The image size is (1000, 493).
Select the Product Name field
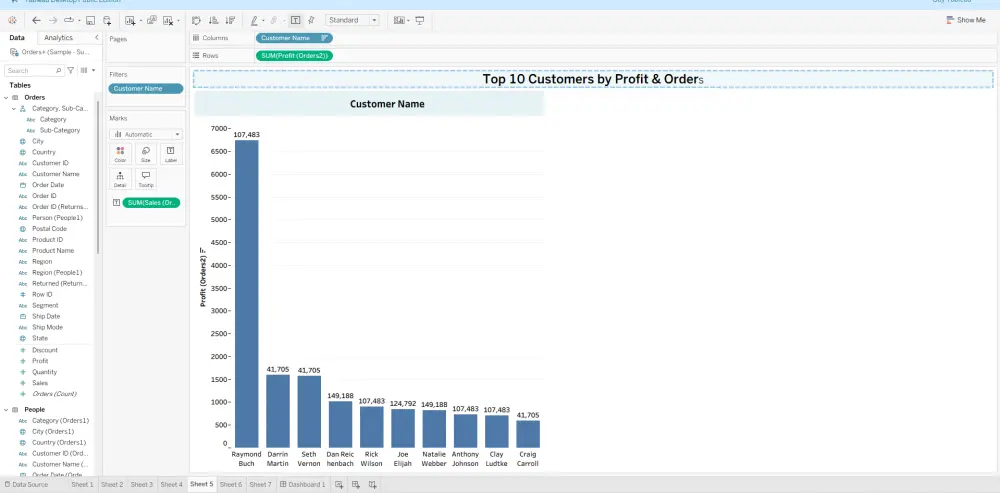(53, 251)
